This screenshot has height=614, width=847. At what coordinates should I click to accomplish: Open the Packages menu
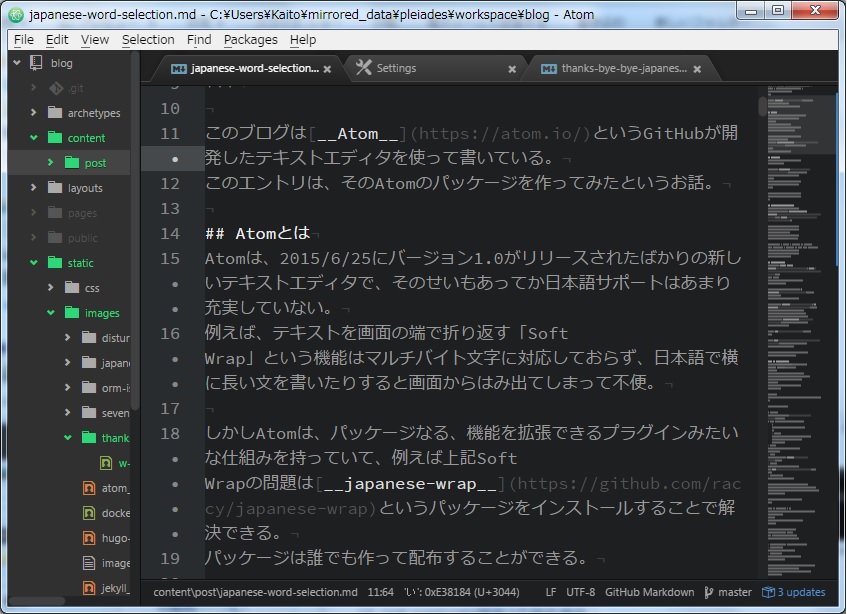click(x=250, y=39)
